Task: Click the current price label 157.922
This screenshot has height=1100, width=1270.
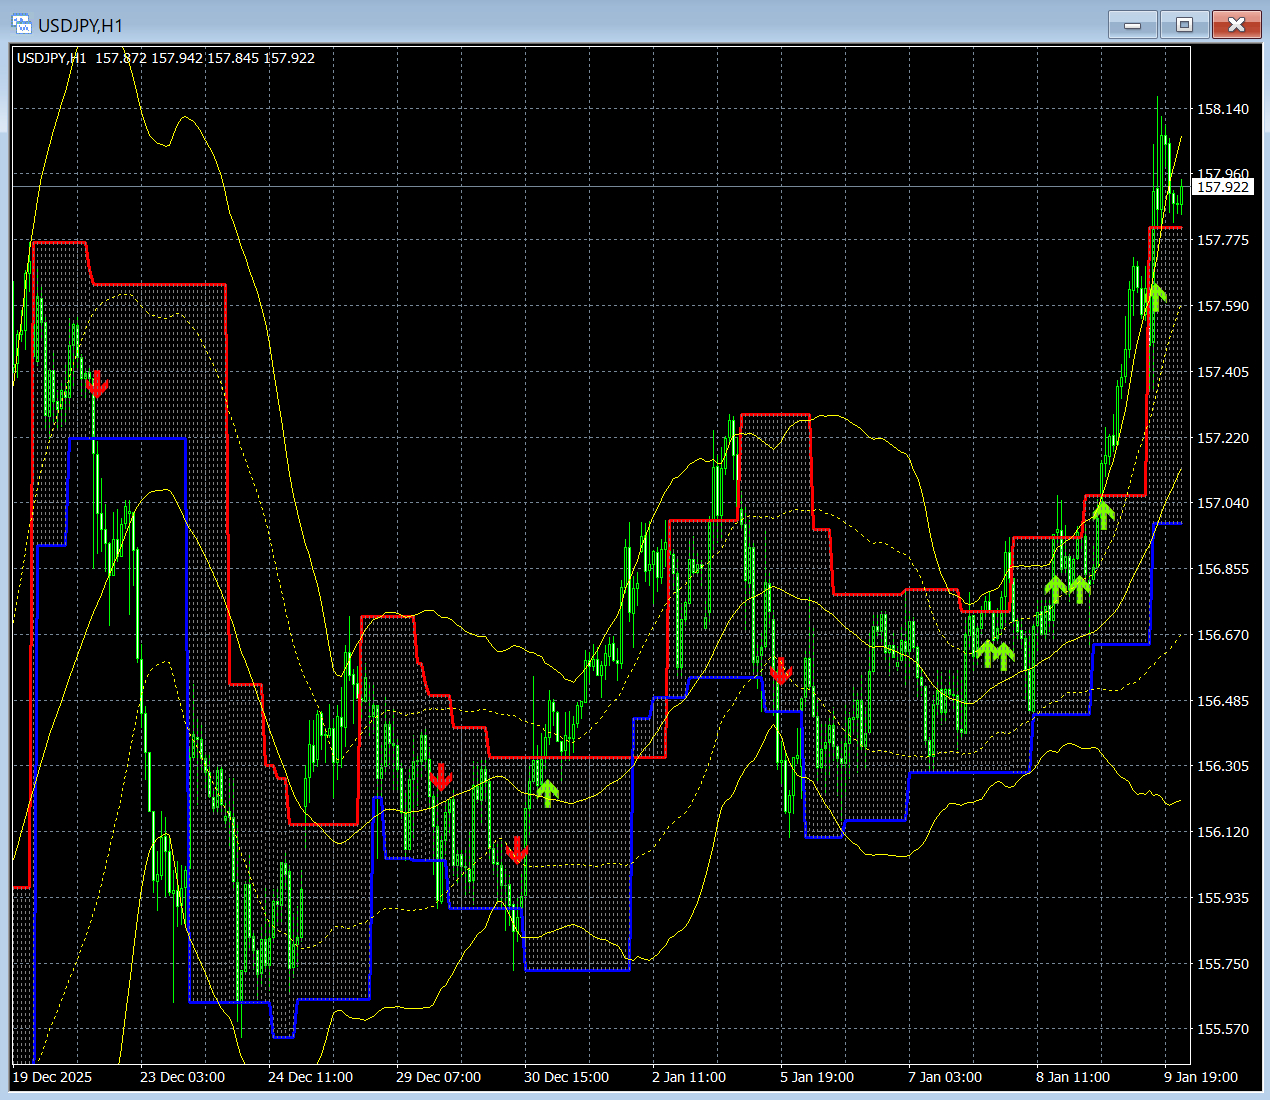Action: [x=1223, y=187]
